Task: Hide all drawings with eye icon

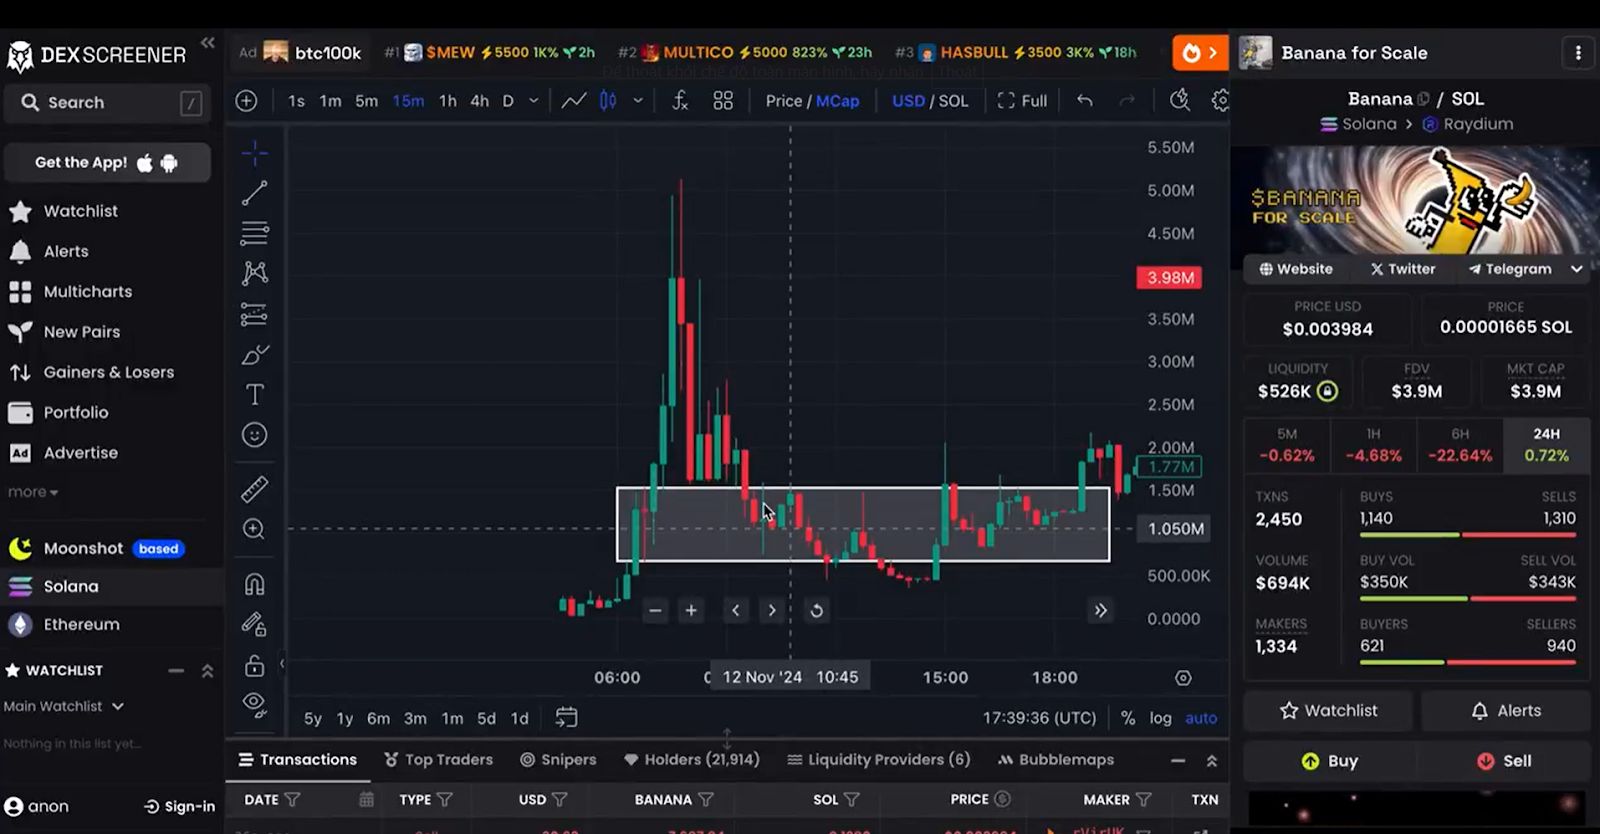Action: tap(254, 705)
